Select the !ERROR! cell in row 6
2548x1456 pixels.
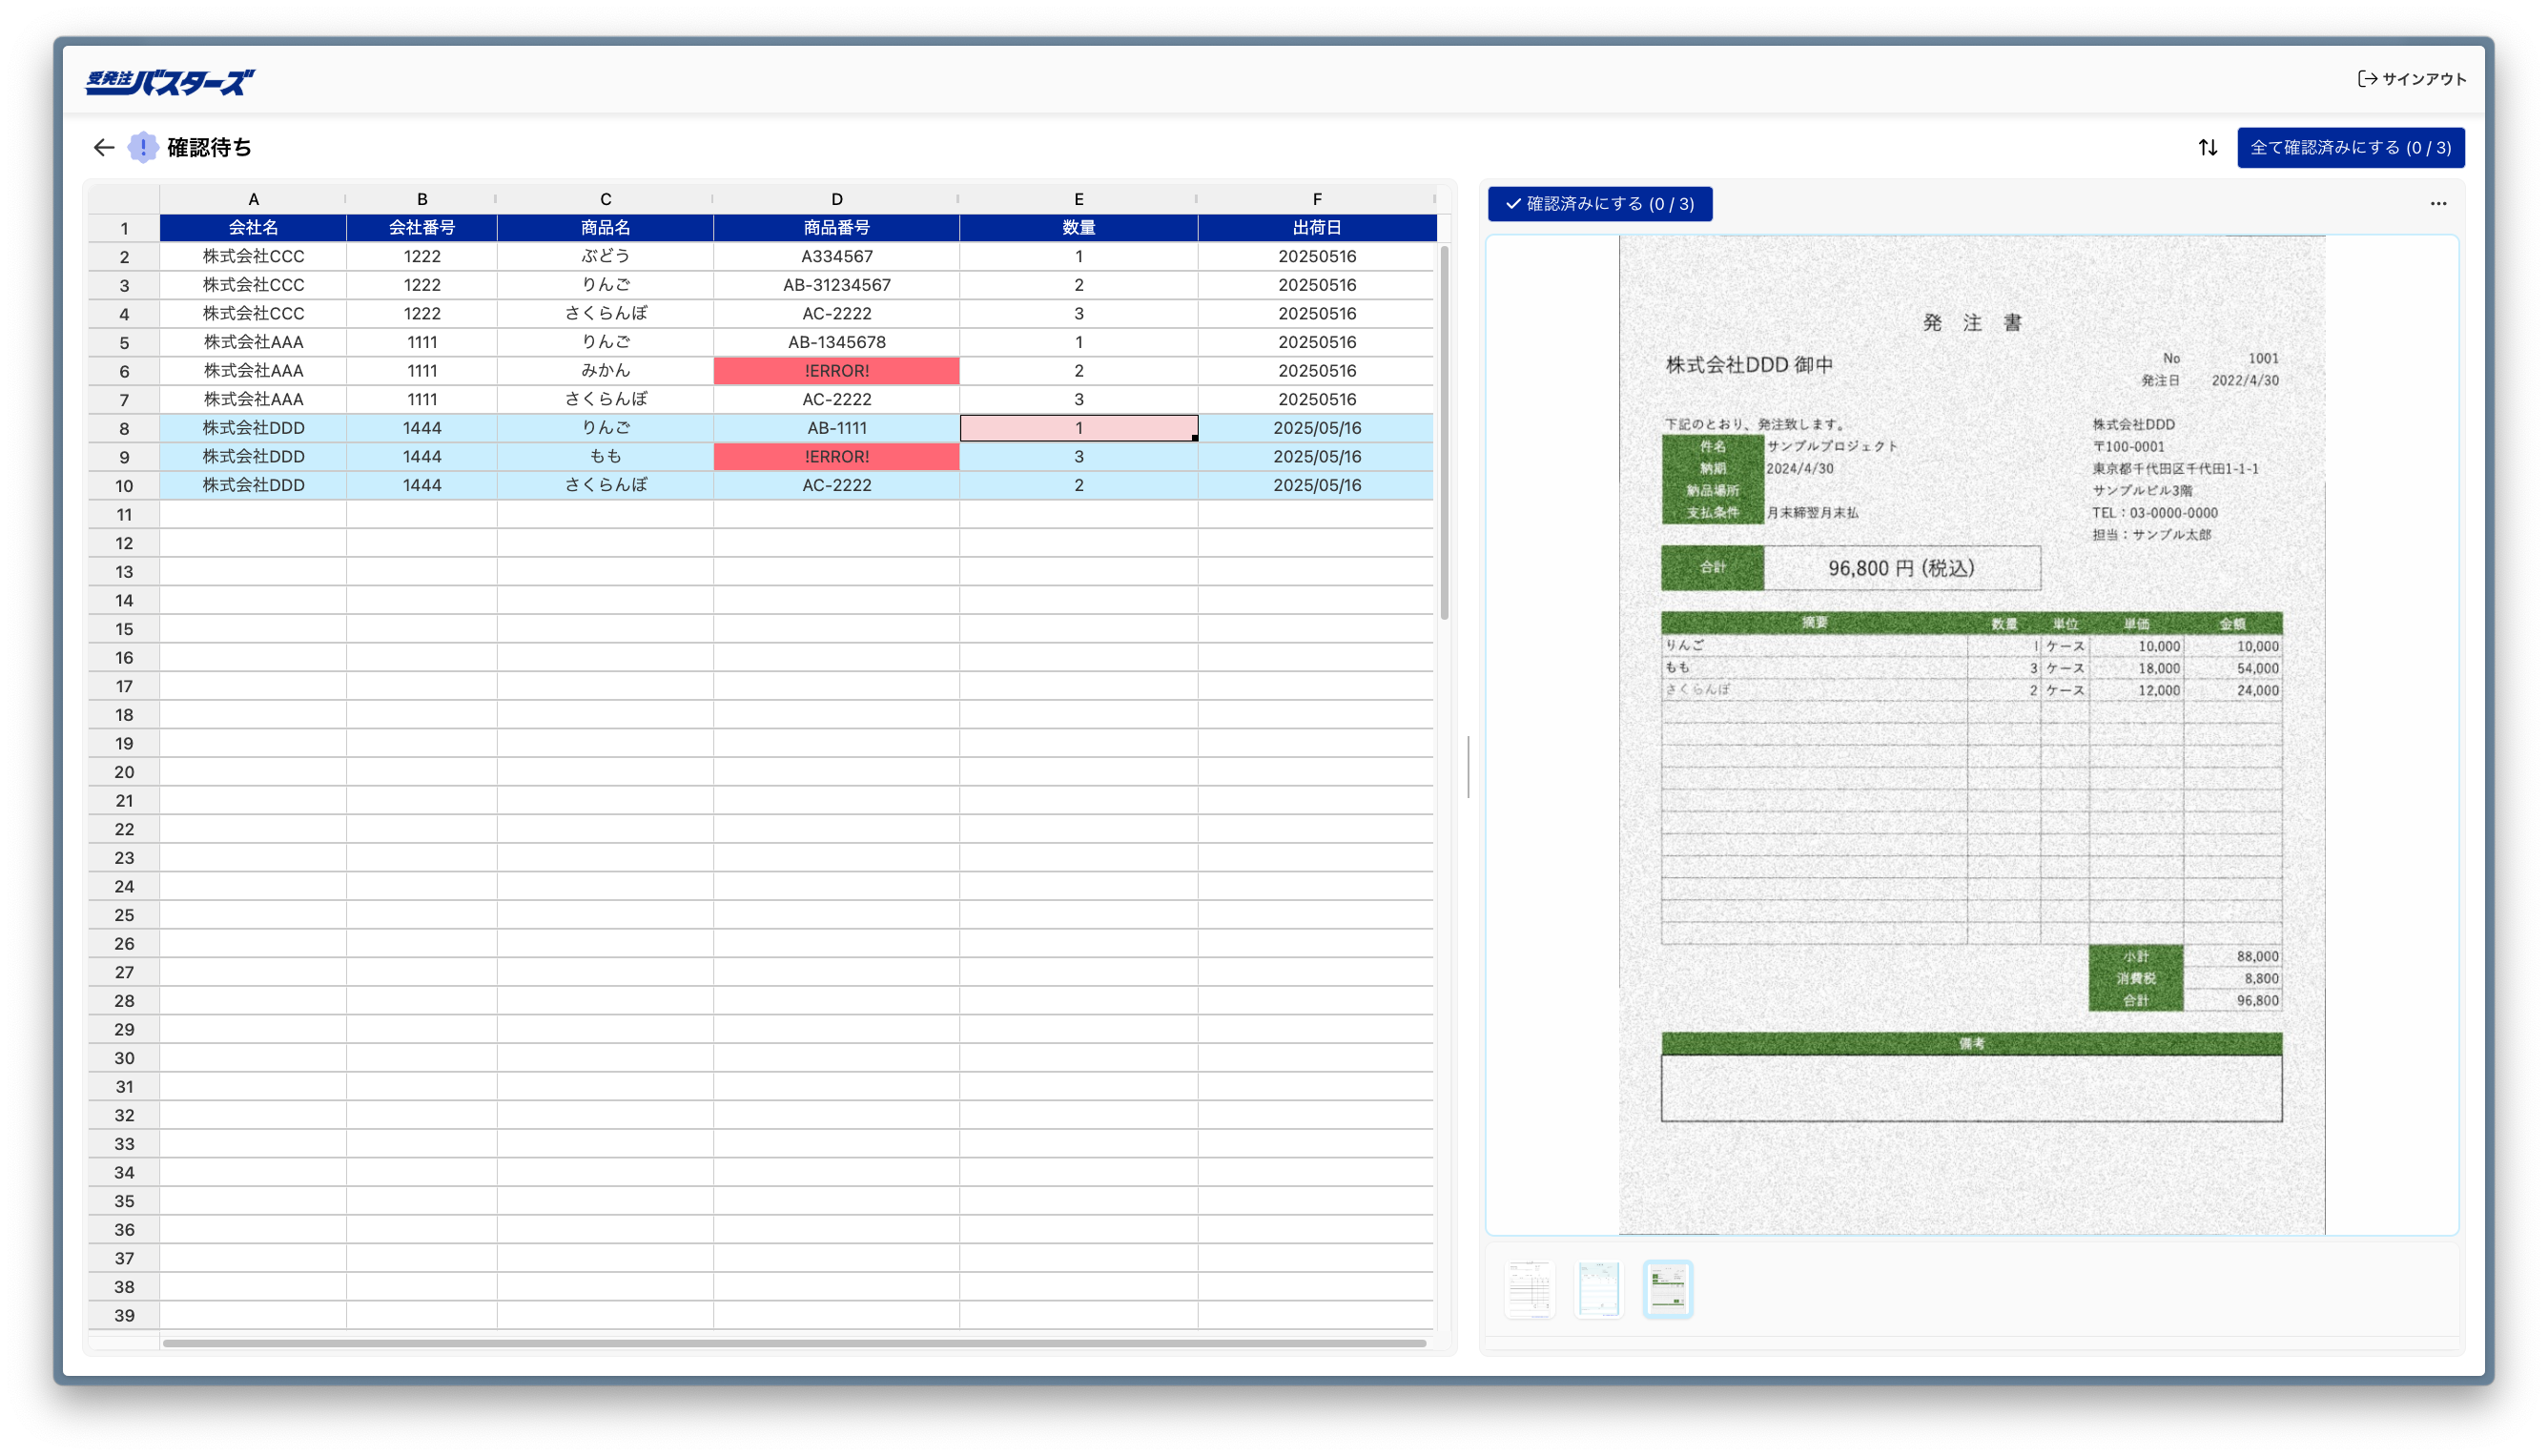pyautogui.click(x=836, y=371)
